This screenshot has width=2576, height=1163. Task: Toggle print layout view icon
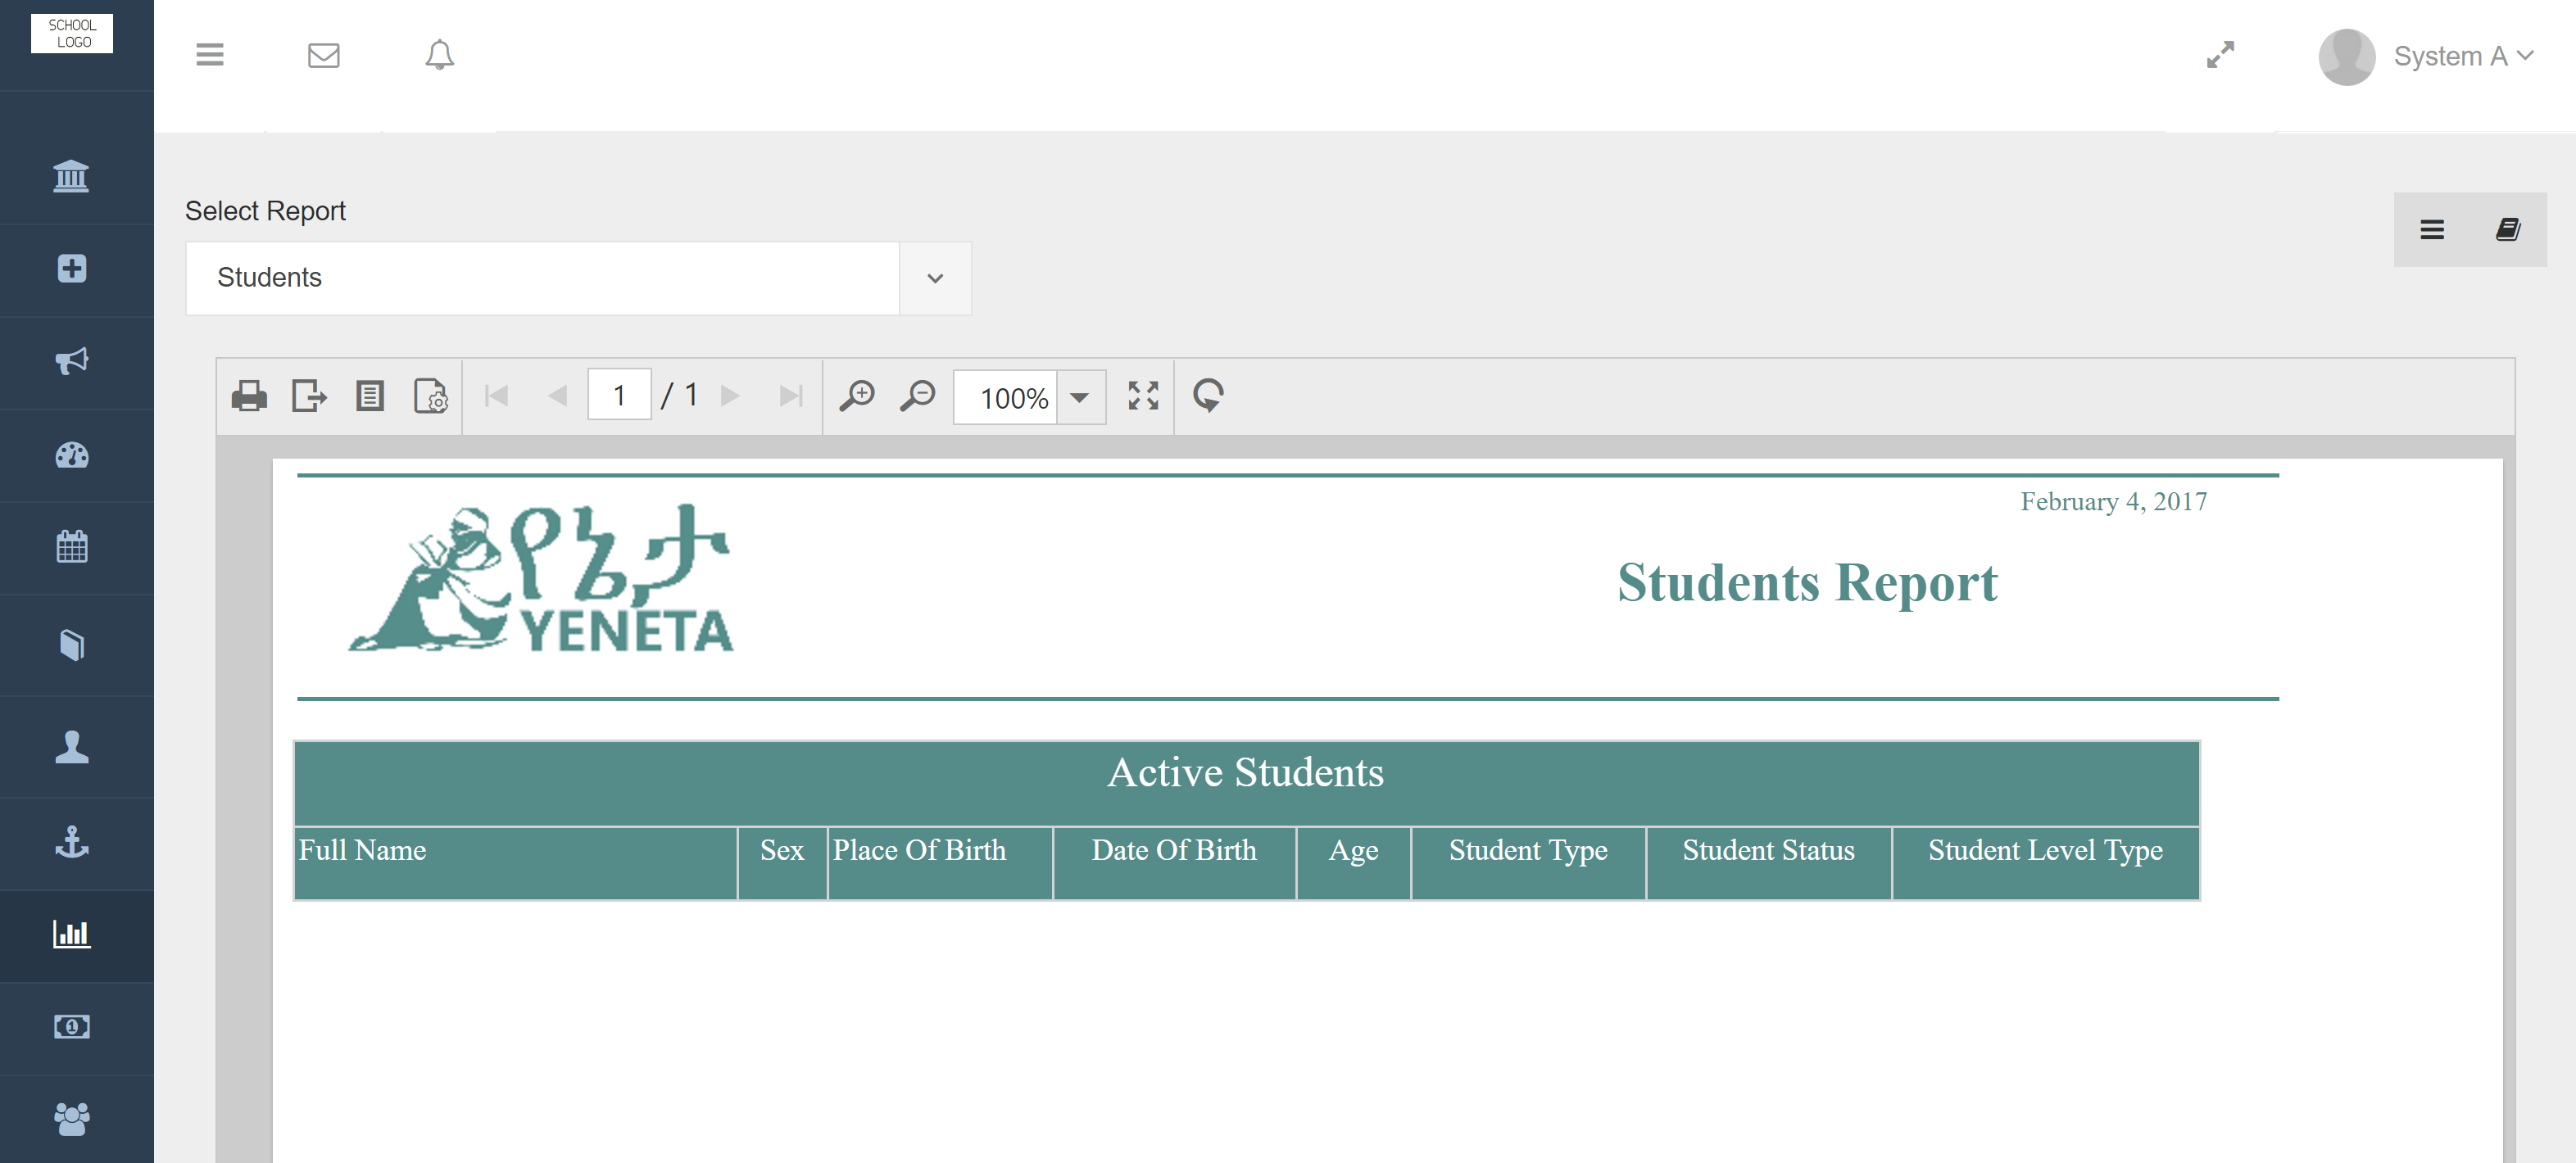370,396
